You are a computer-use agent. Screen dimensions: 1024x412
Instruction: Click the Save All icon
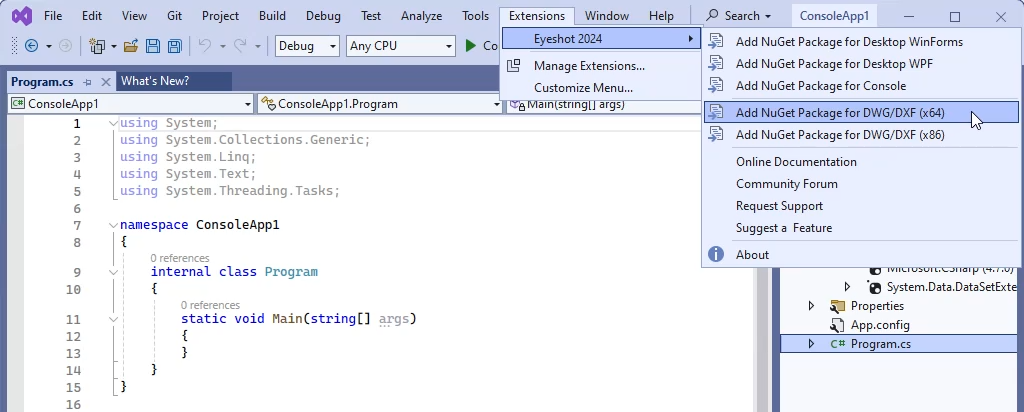point(174,46)
